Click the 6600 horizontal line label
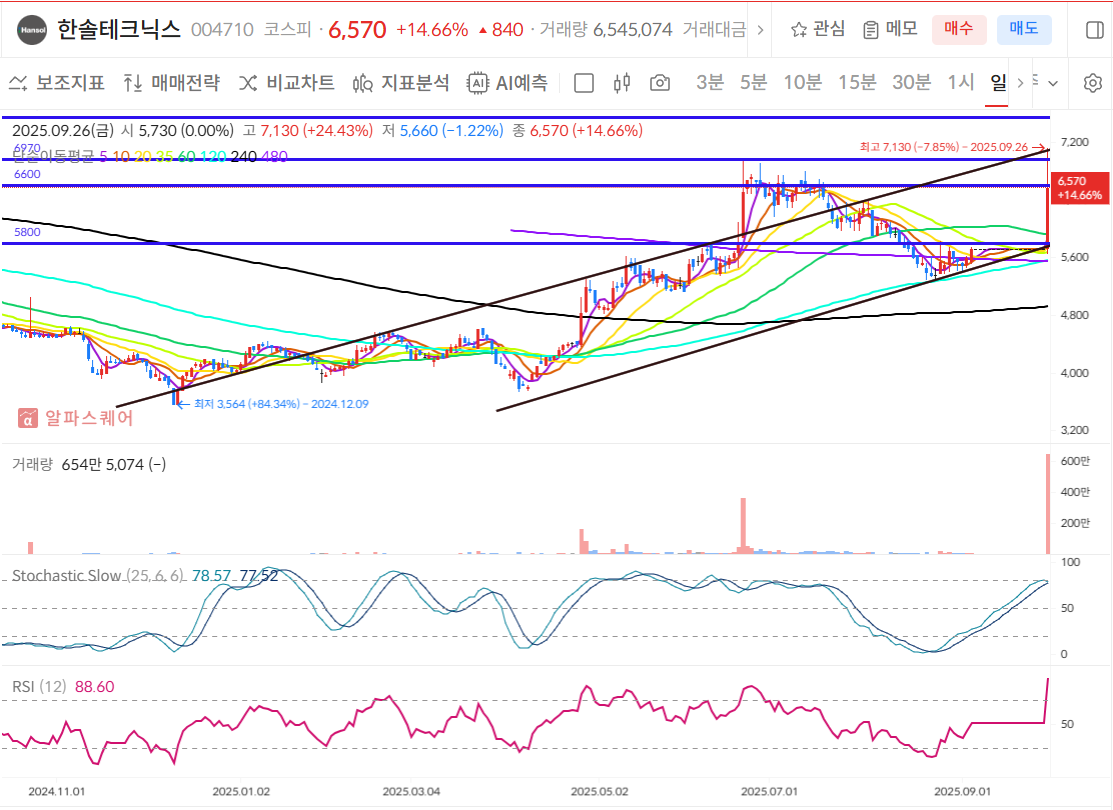This screenshot has height=810, width=1113. (27, 174)
